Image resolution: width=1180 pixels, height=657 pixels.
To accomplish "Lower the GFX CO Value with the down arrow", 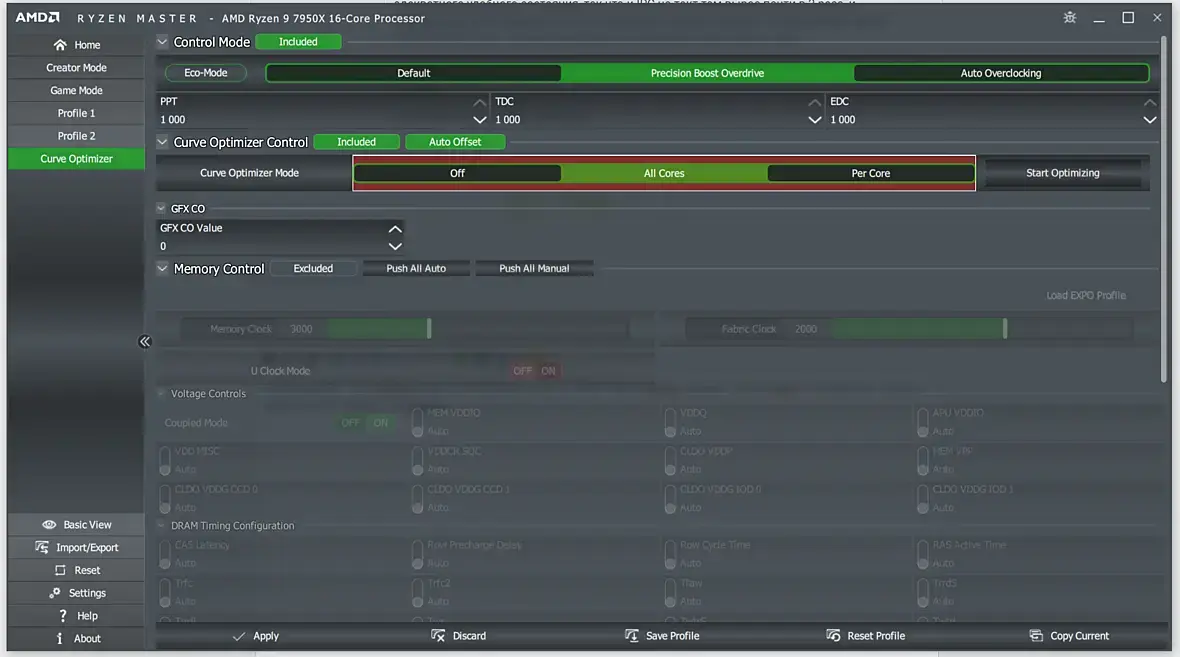I will (x=394, y=246).
